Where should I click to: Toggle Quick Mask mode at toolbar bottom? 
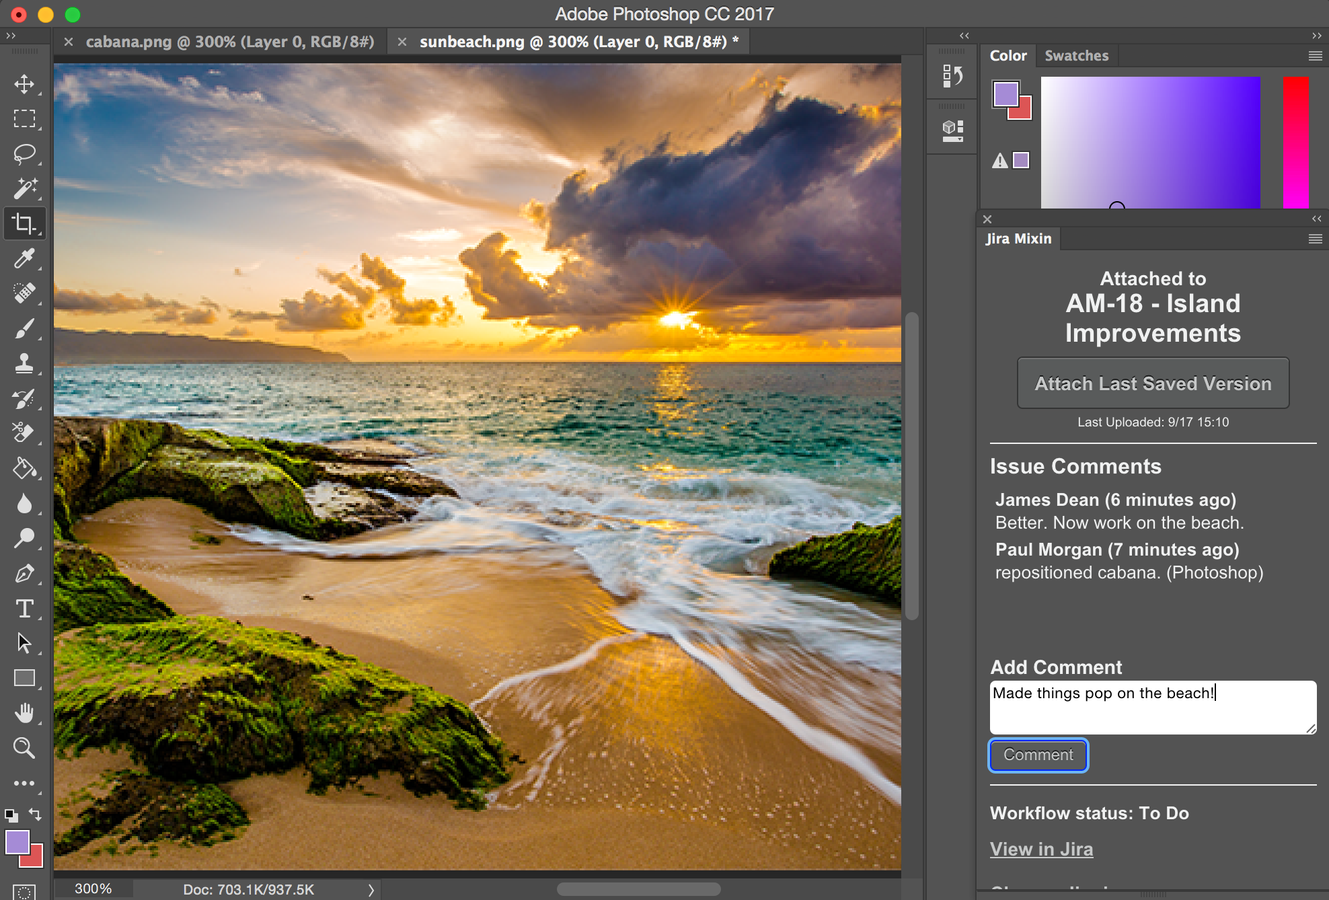tap(24, 890)
